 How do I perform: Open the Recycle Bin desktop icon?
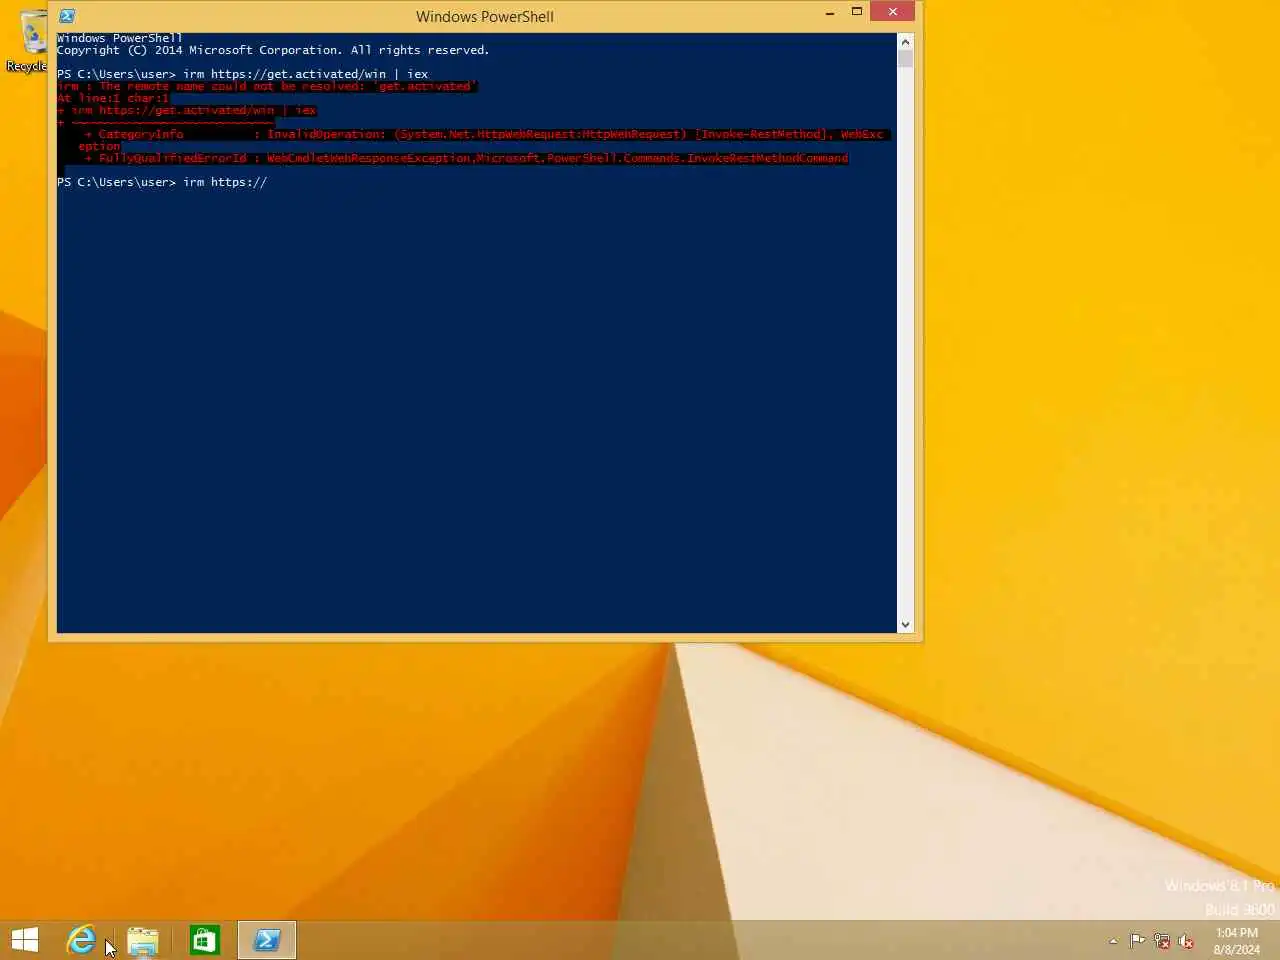click(x=30, y=41)
